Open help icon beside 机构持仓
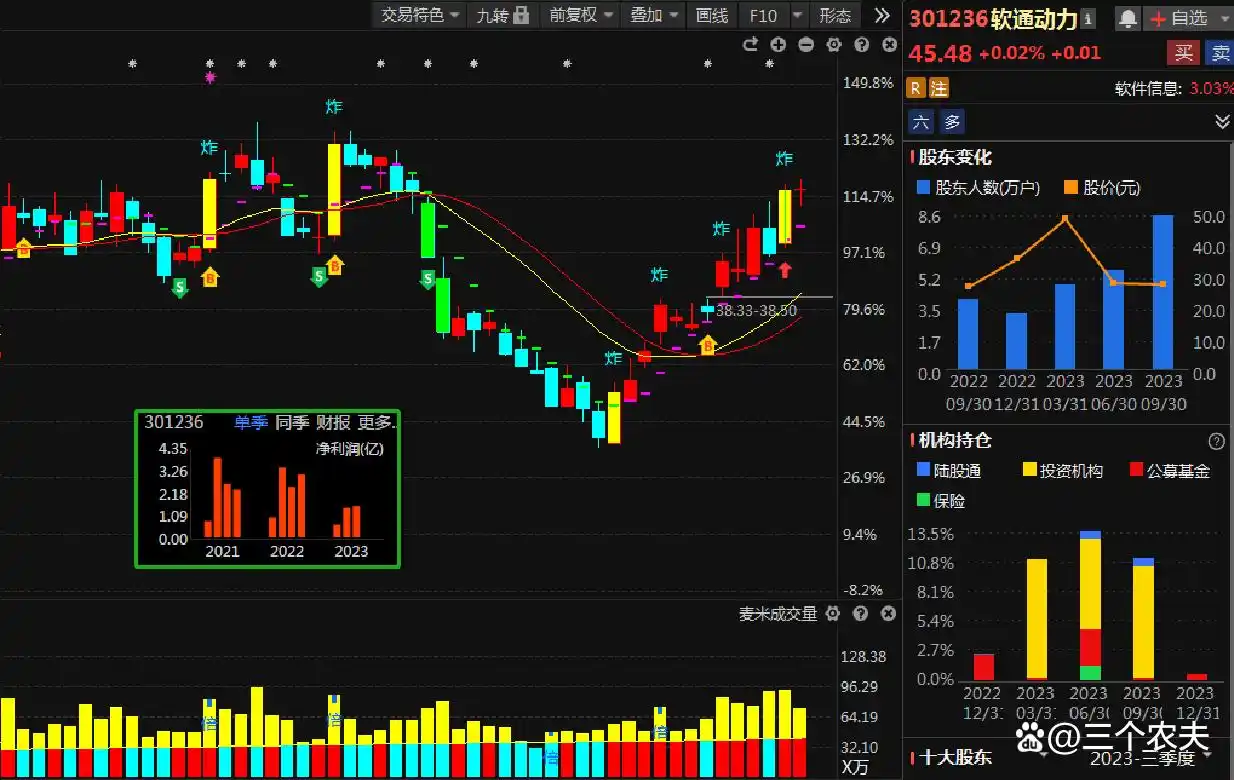Viewport: 1234px width, 780px height. pyautogui.click(x=1216, y=441)
